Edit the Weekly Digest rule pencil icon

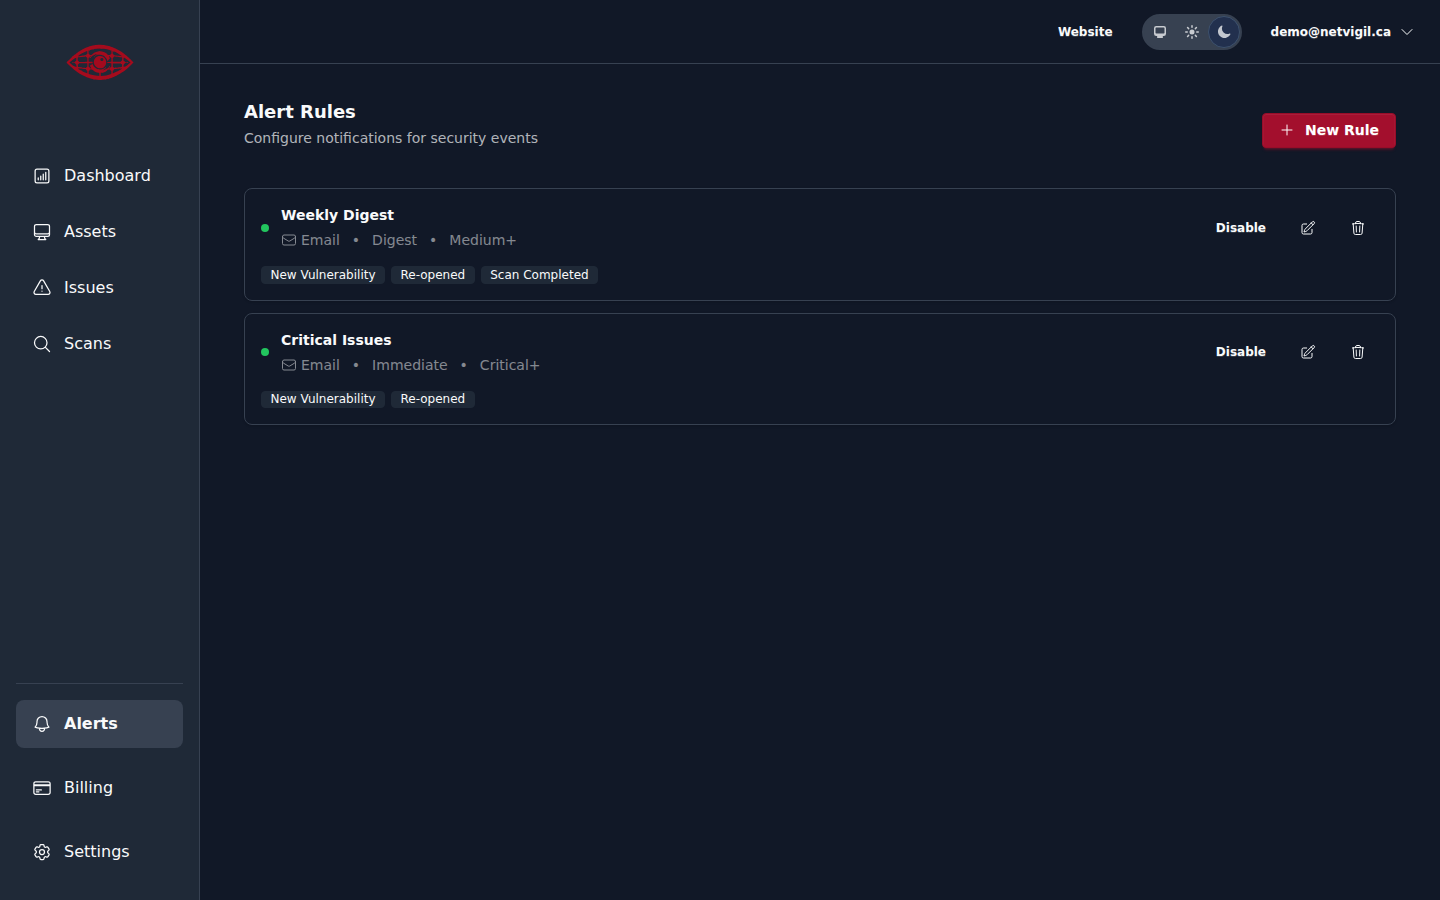click(1308, 228)
